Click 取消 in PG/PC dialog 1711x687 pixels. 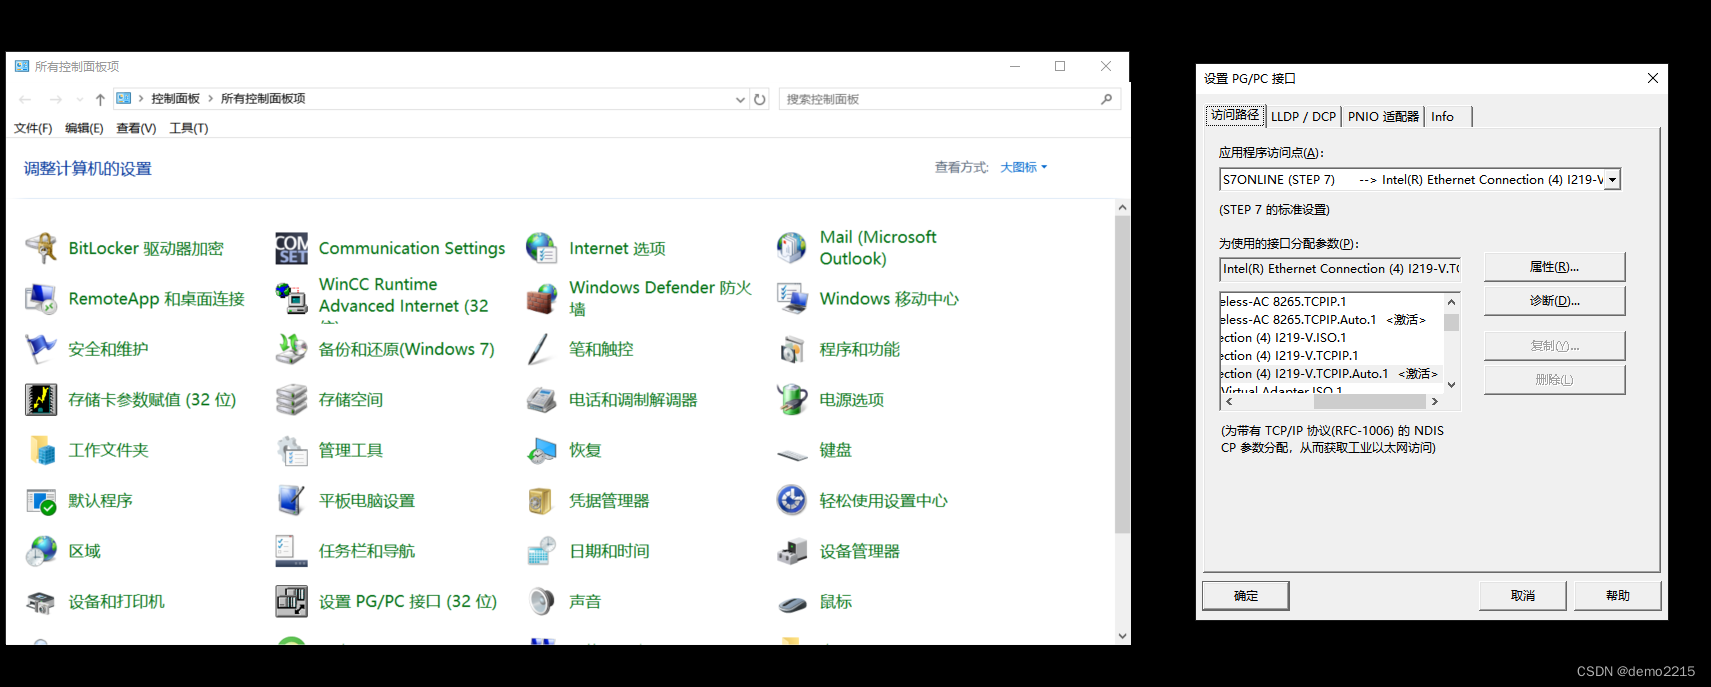point(1522,596)
